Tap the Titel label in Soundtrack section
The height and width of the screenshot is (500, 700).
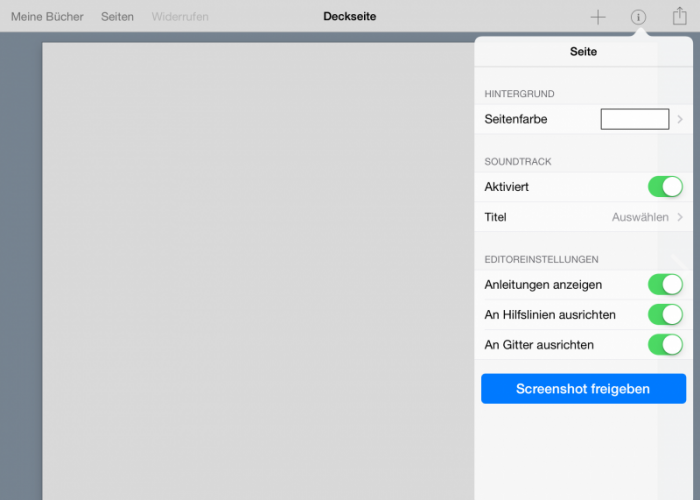point(496,217)
